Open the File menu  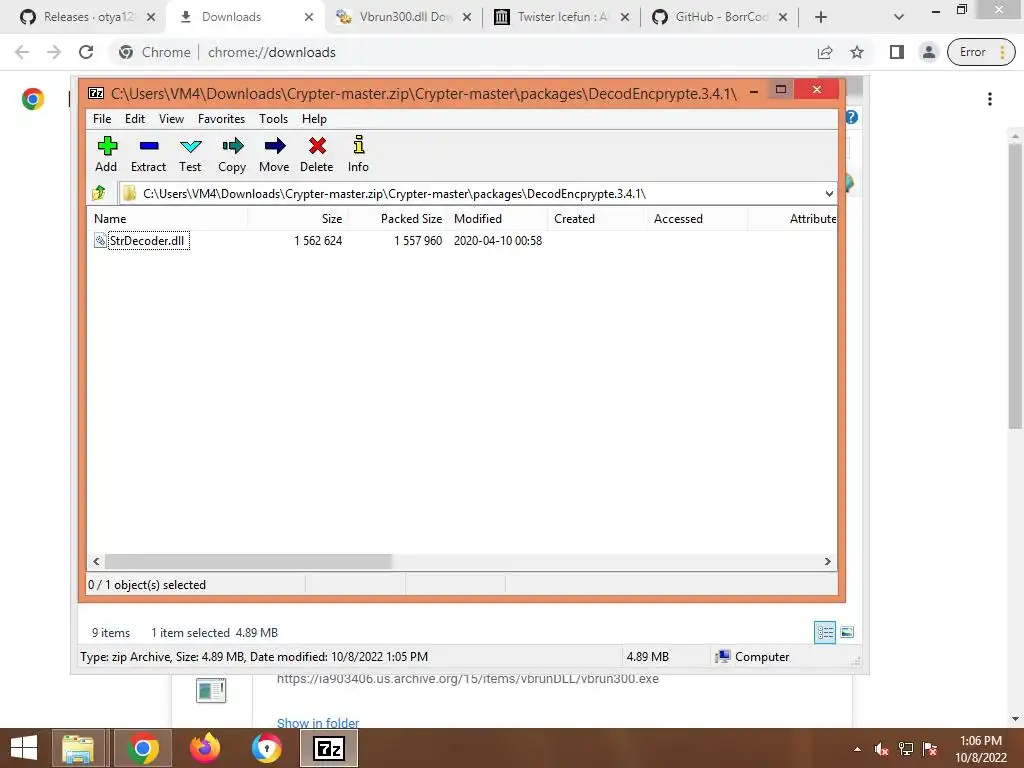[x=102, y=119]
